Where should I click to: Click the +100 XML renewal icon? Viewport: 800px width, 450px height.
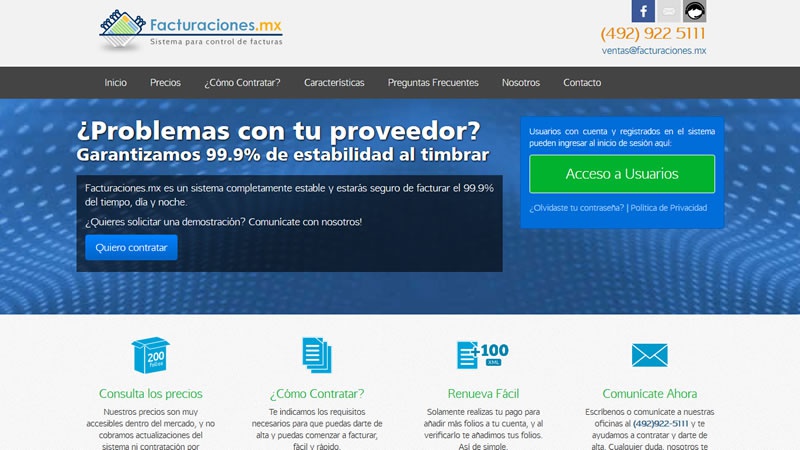[x=483, y=355]
